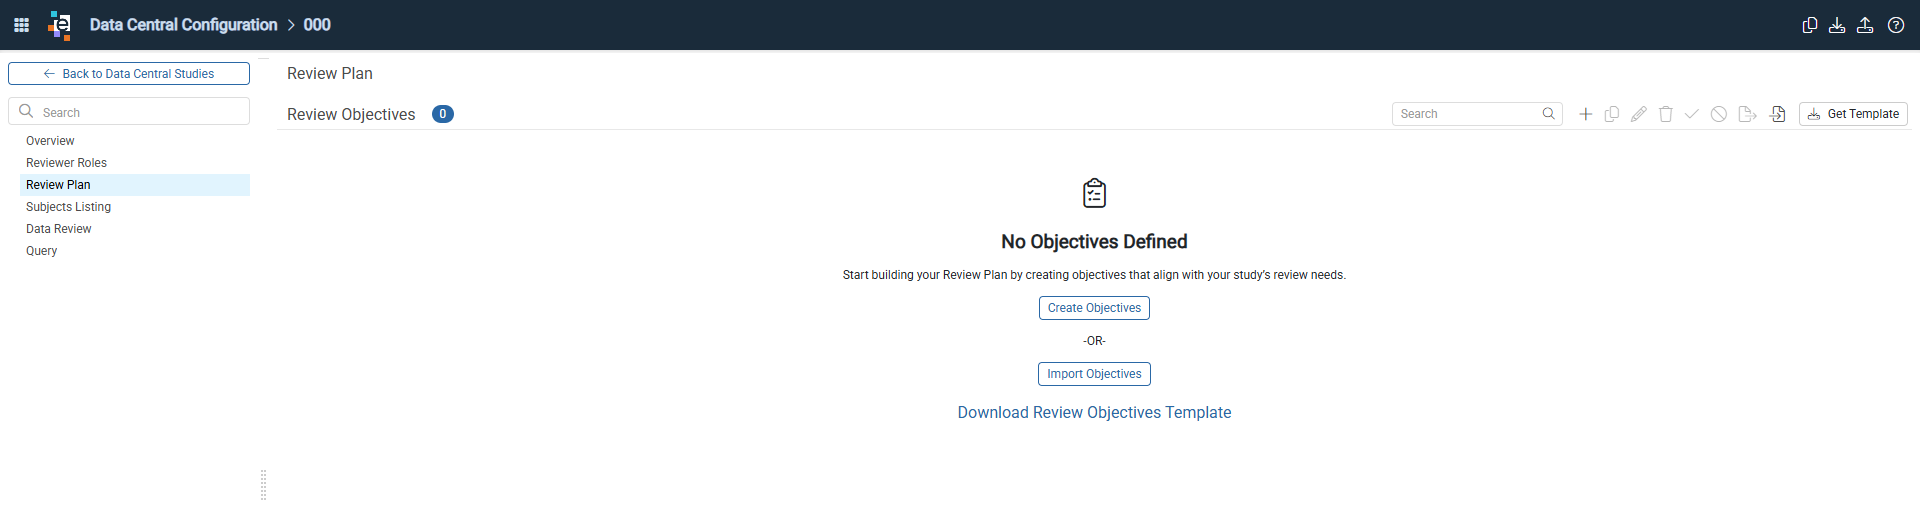Select Review Plan in the sidebar
Screen dimensions: 1920x524
[135, 185]
